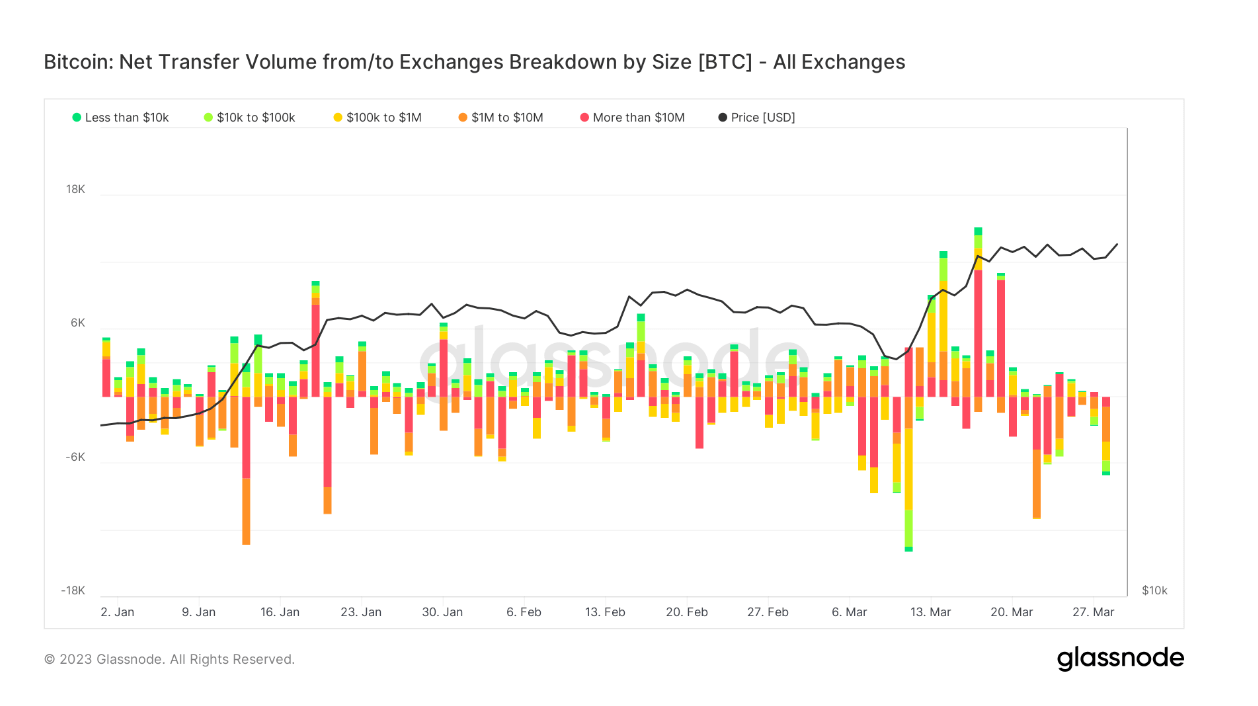Click the chart title text
1258x706 pixels.
click(474, 62)
